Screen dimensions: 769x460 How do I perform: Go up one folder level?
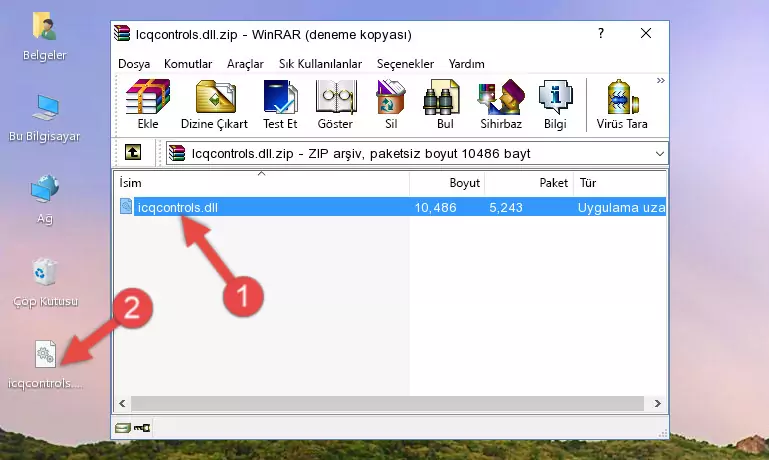click(x=133, y=153)
